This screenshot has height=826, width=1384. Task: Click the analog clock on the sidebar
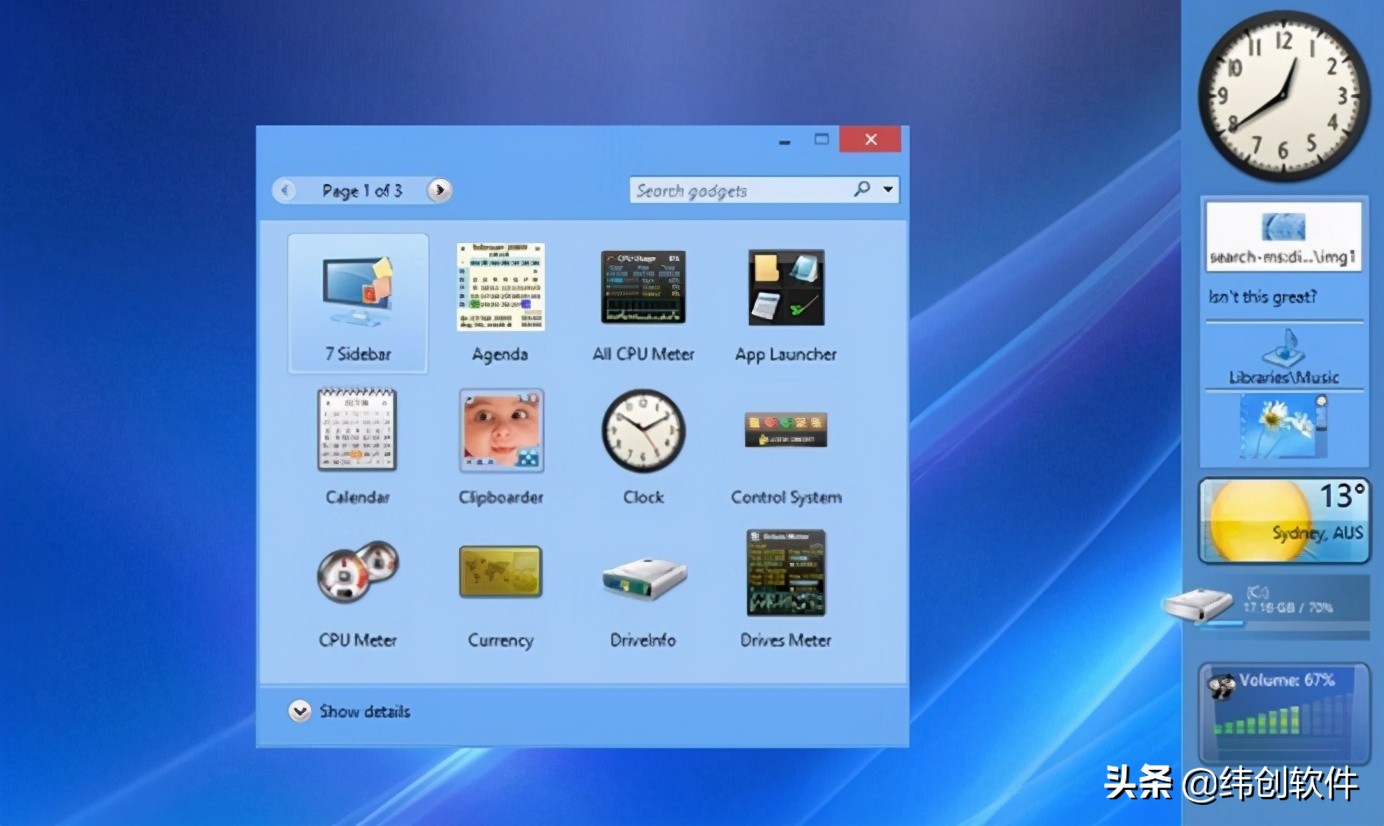[1283, 96]
